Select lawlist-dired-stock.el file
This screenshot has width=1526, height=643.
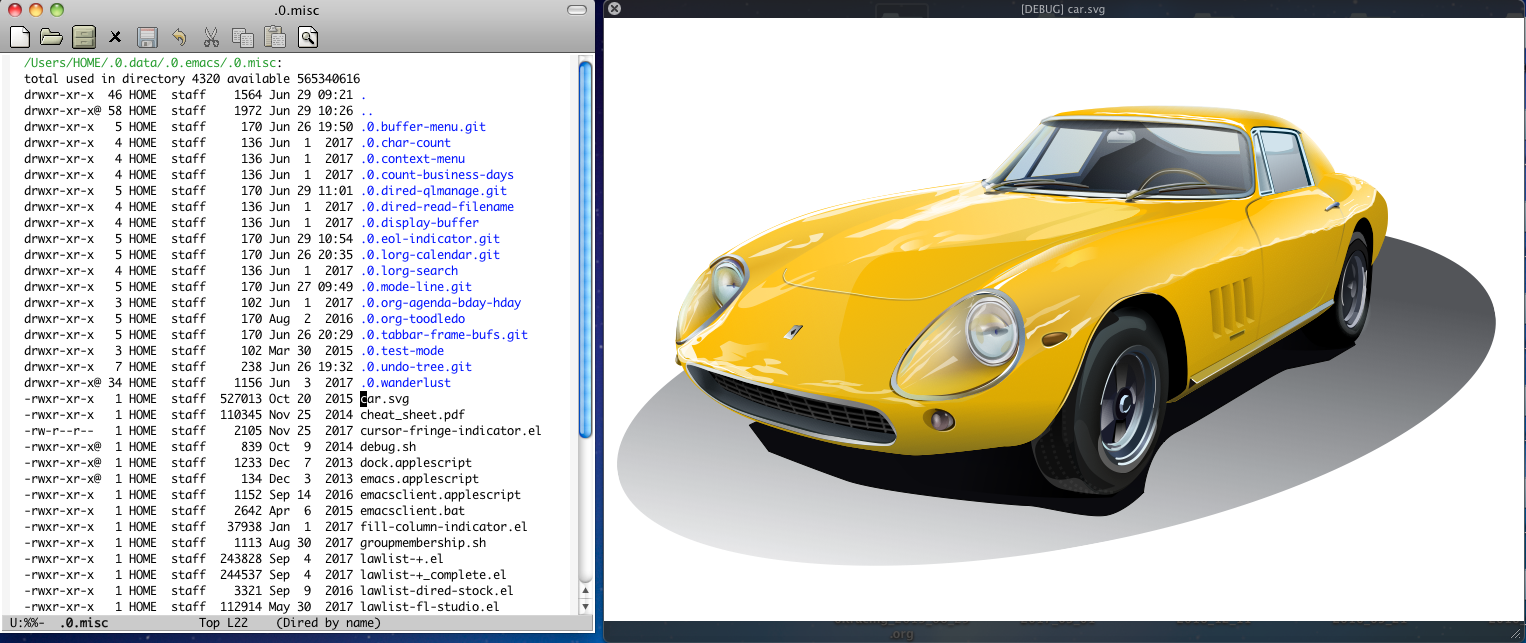pyautogui.click(x=437, y=591)
